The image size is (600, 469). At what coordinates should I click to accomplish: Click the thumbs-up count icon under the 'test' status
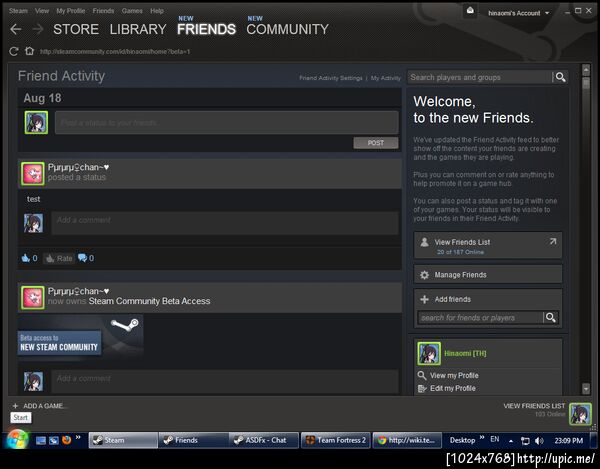tap(26, 258)
